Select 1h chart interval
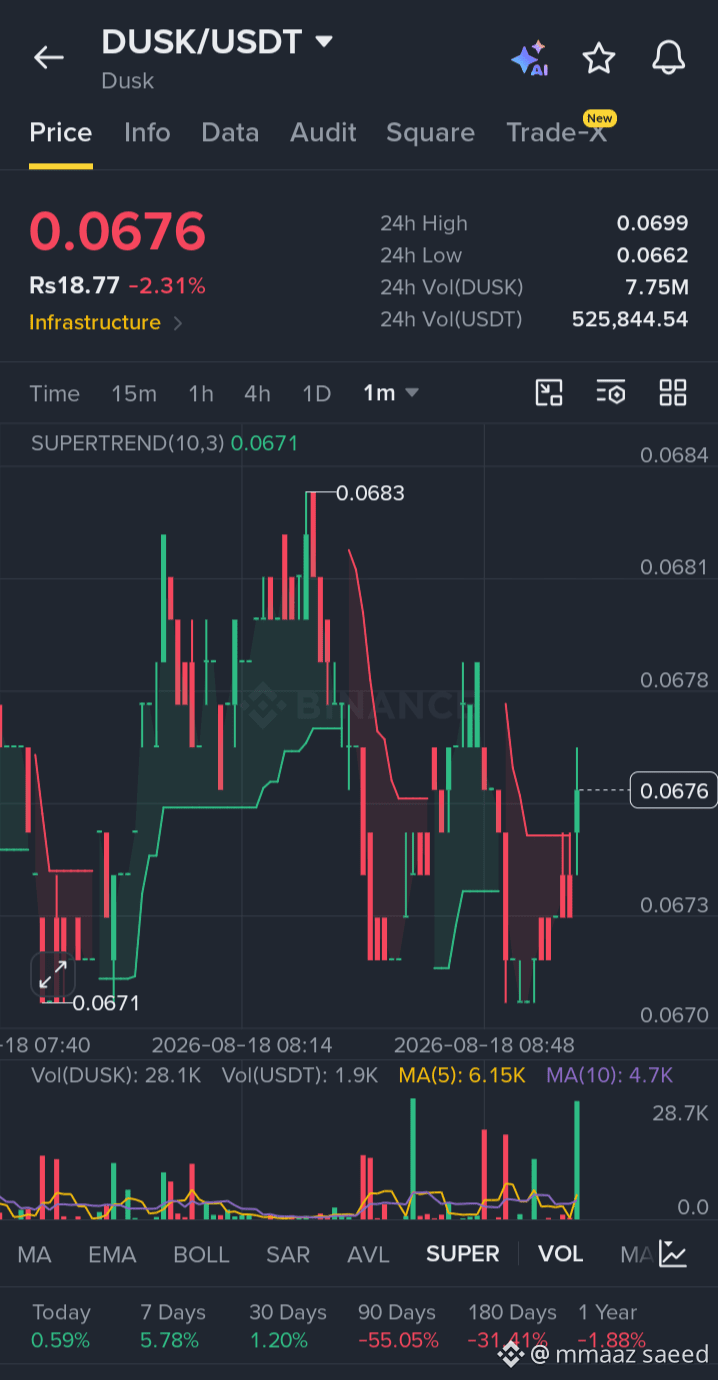This screenshot has height=1380, width=718. pos(201,394)
